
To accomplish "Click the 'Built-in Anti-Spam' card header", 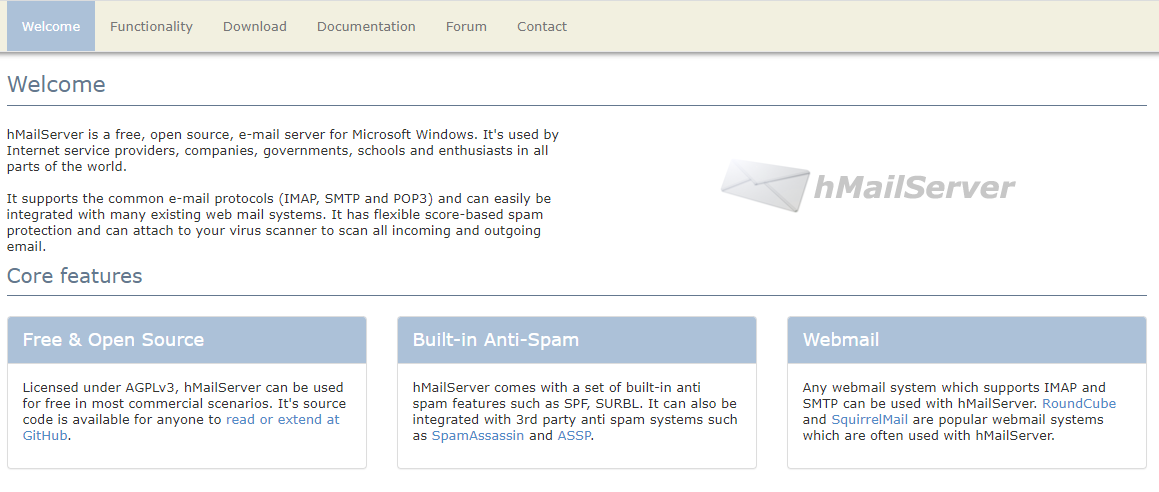I will point(577,340).
